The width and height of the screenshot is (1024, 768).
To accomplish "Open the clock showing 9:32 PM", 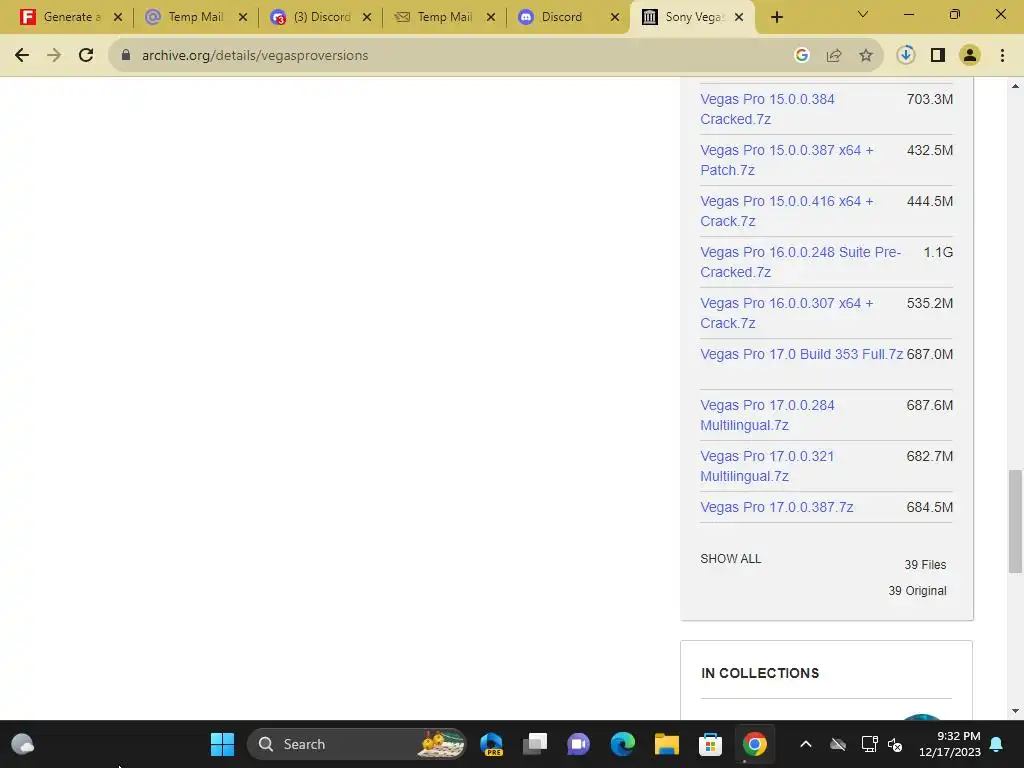I will 950,744.
